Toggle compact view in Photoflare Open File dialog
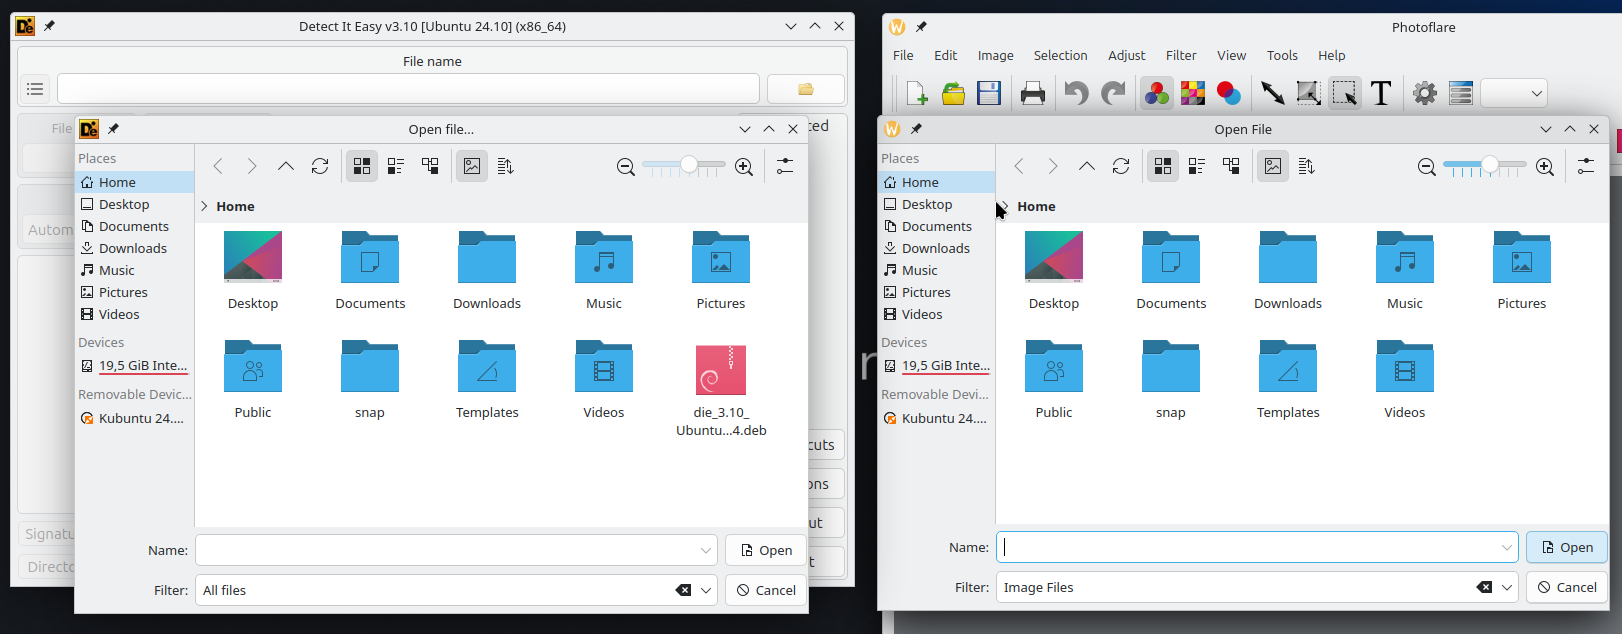The width and height of the screenshot is (1622, 634). click(x=1197, y=166)
